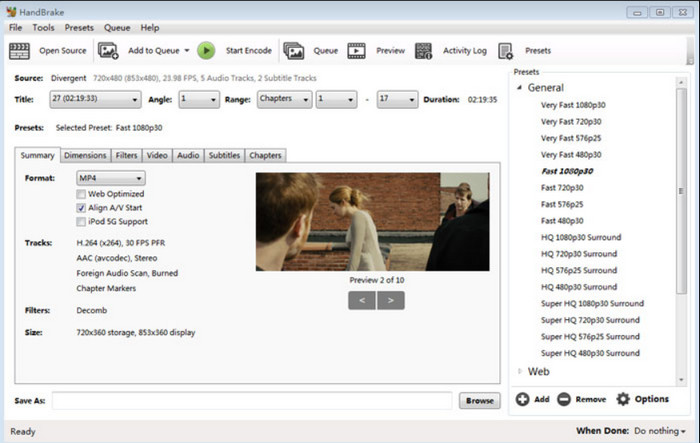
Task: Click the presets list scrollbar thumb
Action: 681,191
